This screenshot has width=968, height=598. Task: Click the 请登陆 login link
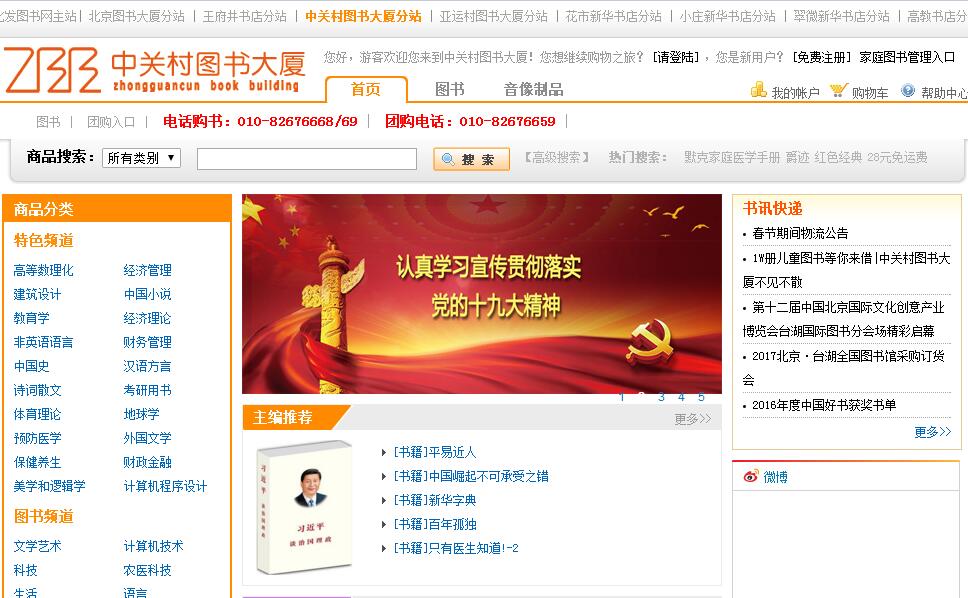tap(676, 57)
